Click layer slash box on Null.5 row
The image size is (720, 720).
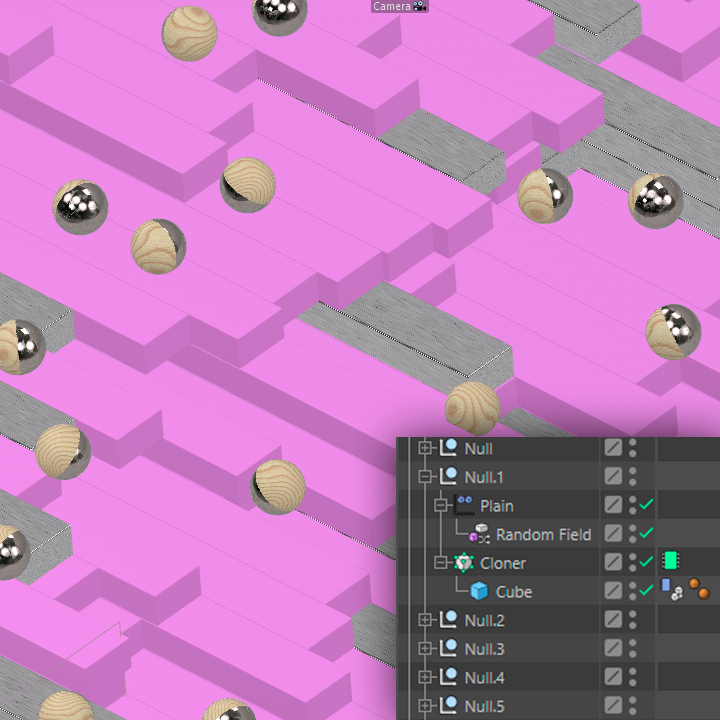(x=613, y=705)
